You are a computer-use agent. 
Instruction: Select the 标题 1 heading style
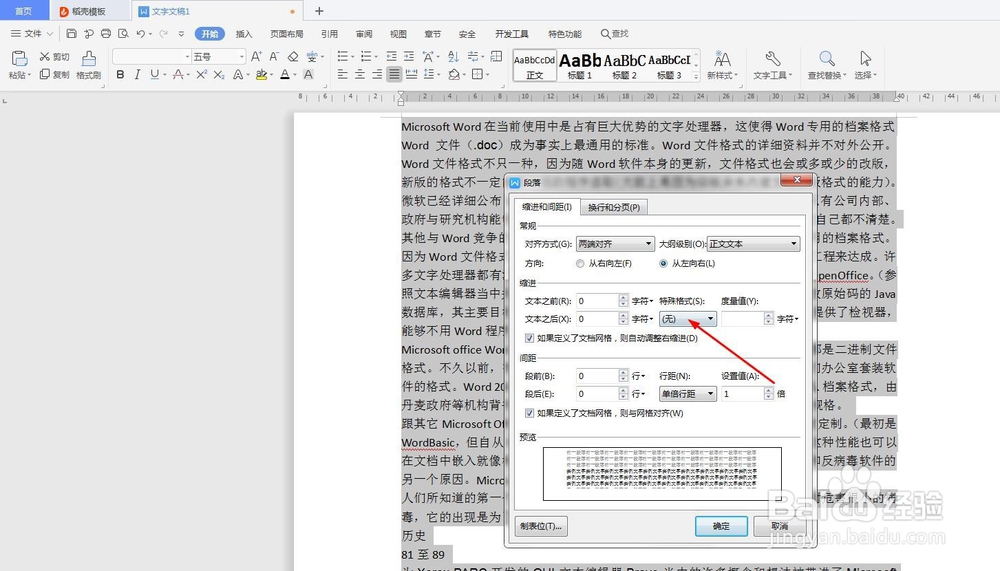580,66
